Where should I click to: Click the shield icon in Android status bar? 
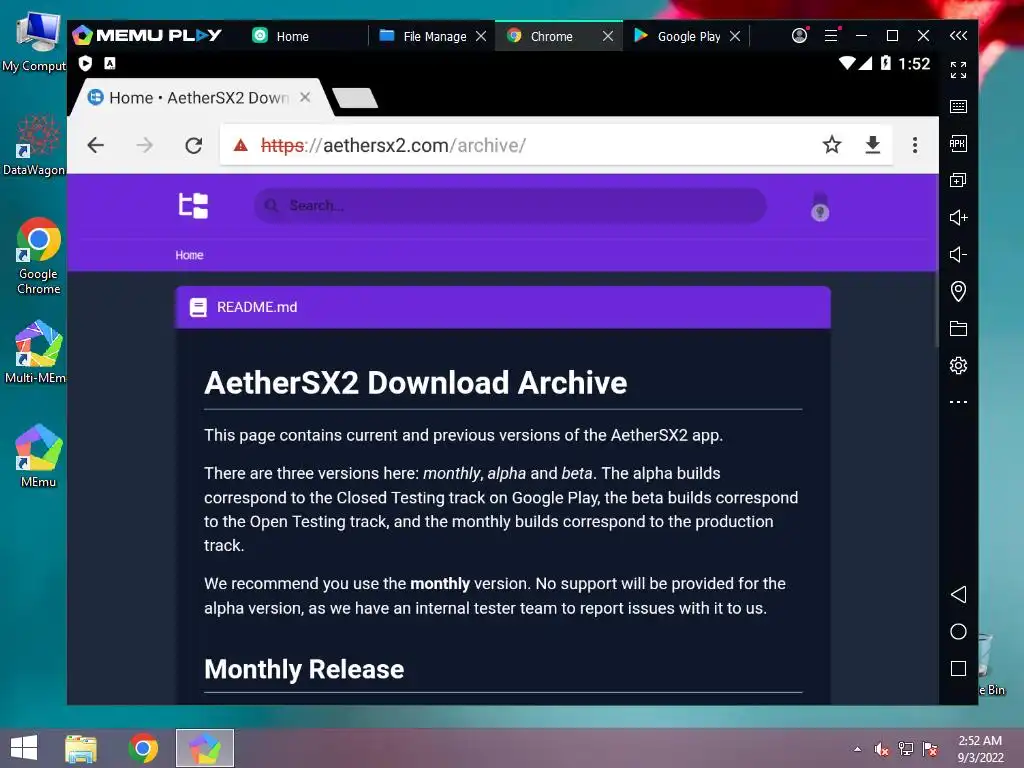(86, 63)
